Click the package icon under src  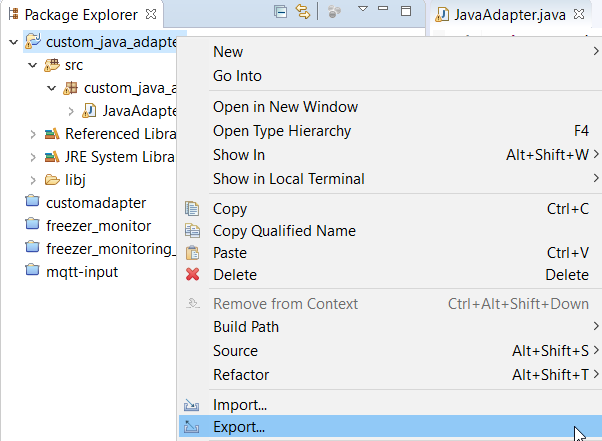coord(71,88)
